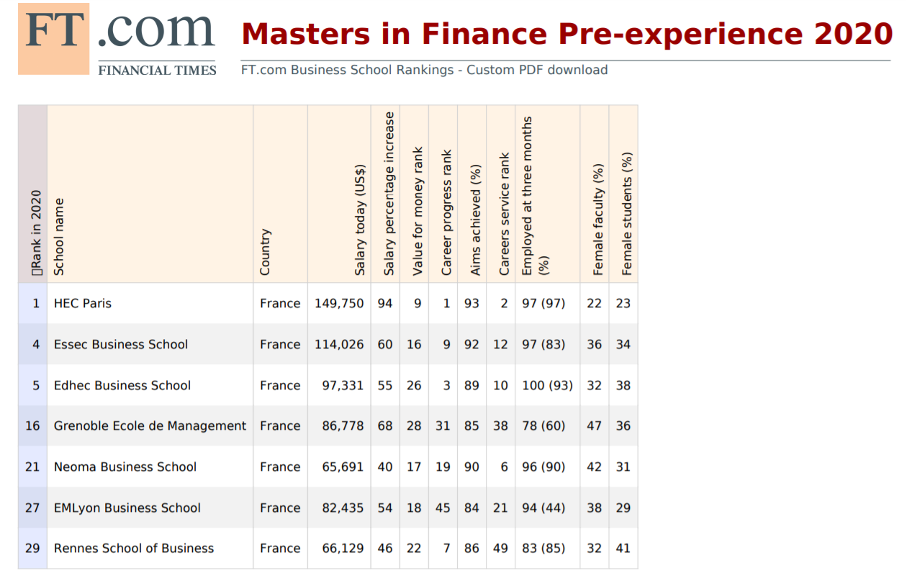
Task: Click Edhec Business School name
Action: (122, 385)
